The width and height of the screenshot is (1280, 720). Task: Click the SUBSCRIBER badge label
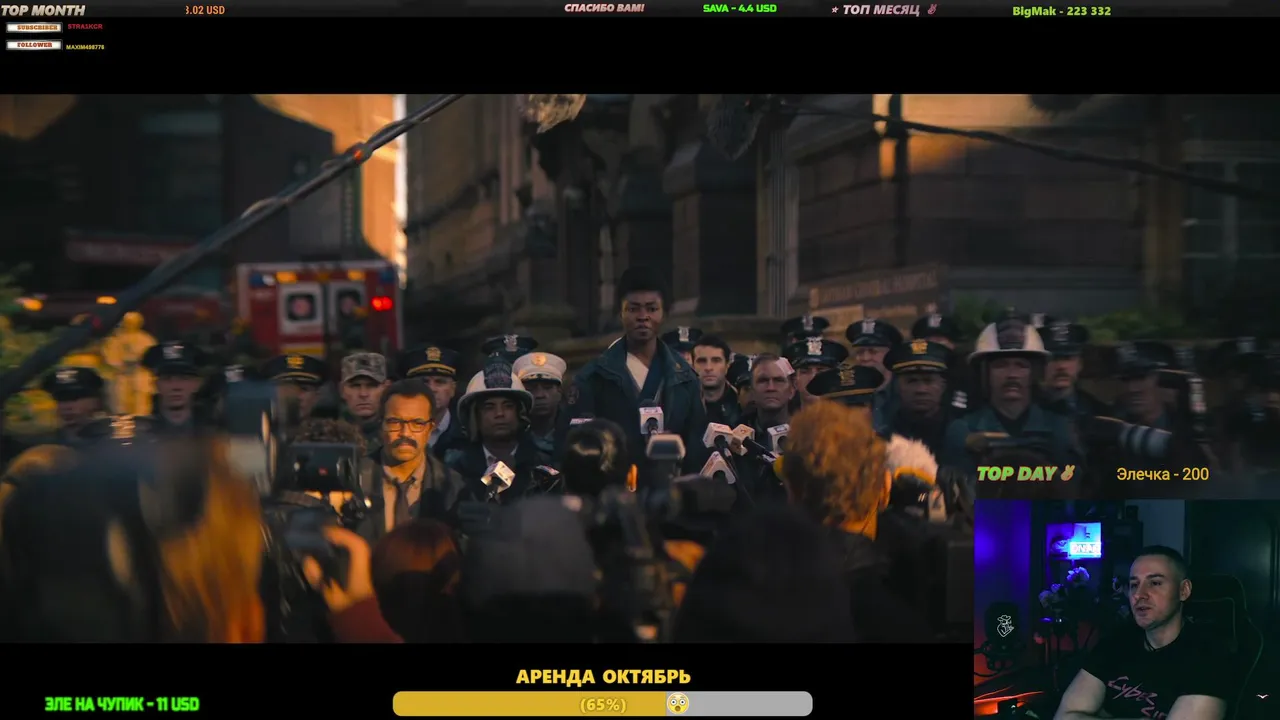(34, 27)
